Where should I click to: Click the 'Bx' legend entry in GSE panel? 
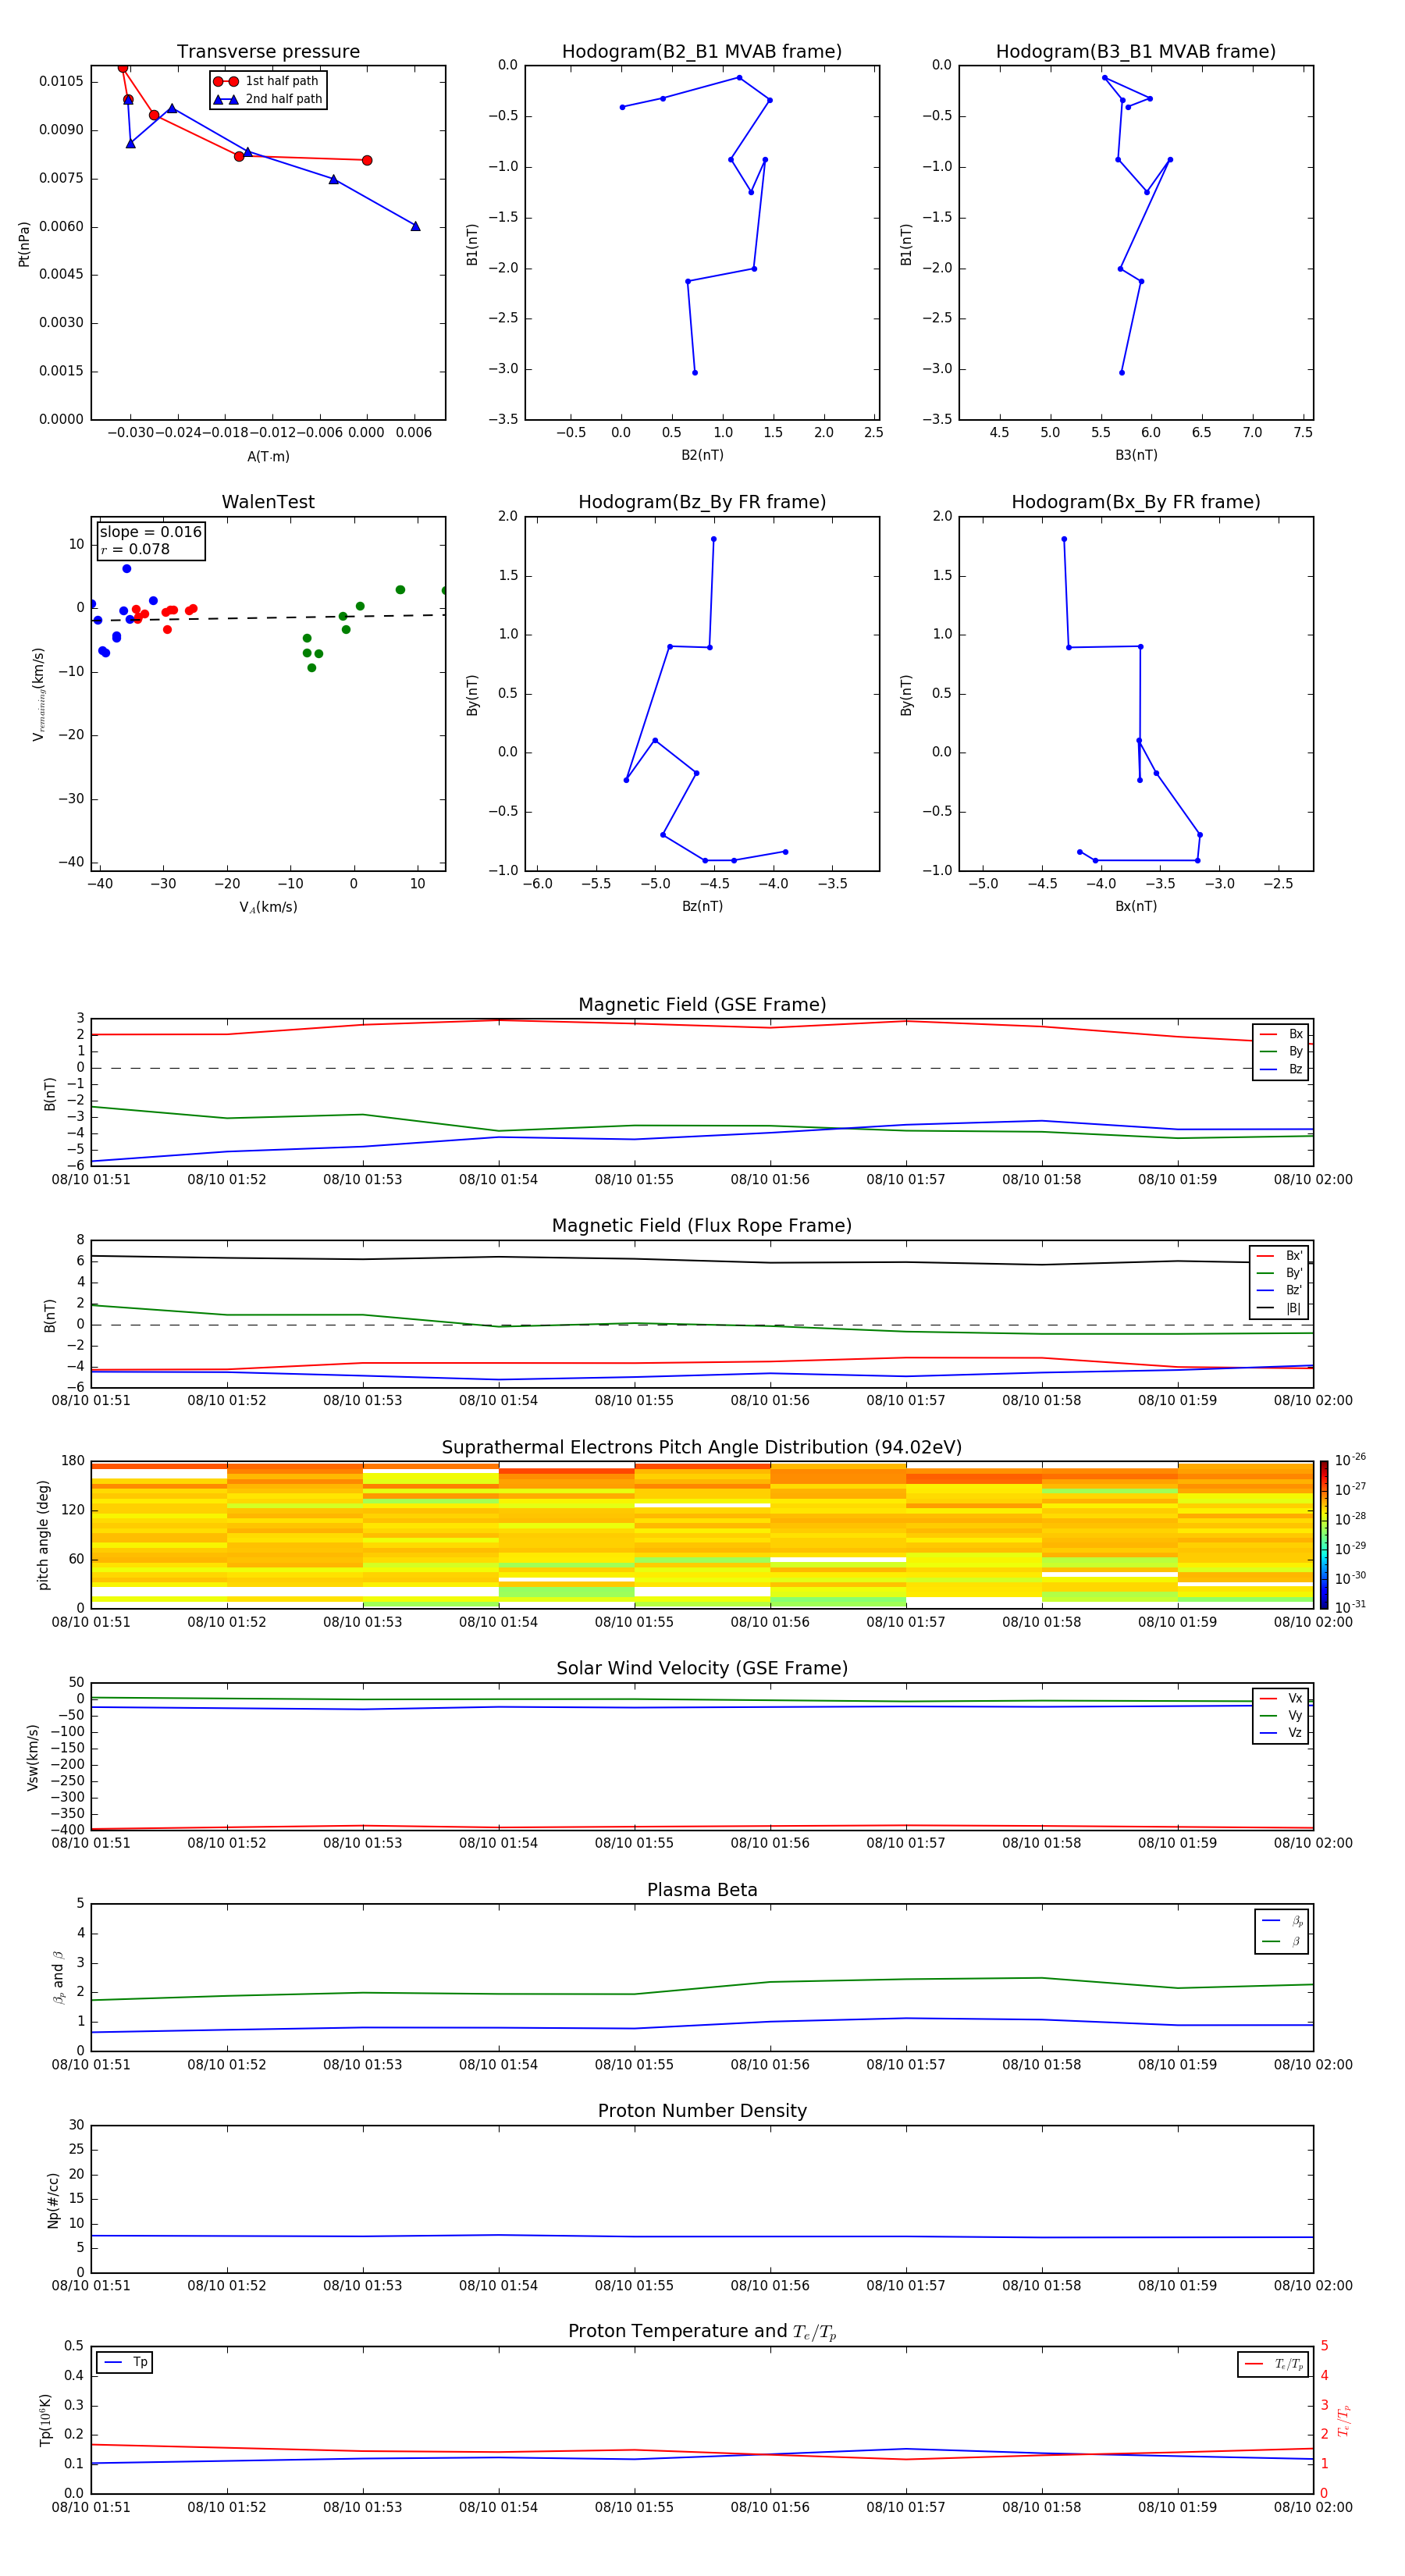coord(1281,1034)
